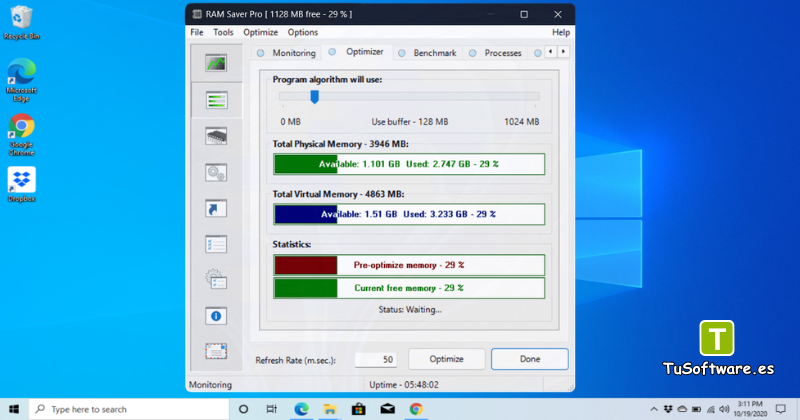
Task: Open Microsoft Store from taskbar
Action: click(359, 409)
